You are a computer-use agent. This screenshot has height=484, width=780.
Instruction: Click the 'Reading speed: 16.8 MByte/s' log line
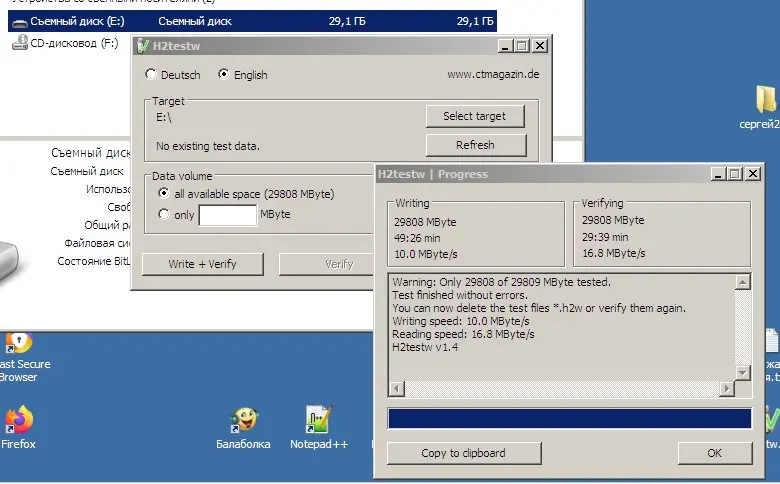pyautogui.click(x=463, y=334)
